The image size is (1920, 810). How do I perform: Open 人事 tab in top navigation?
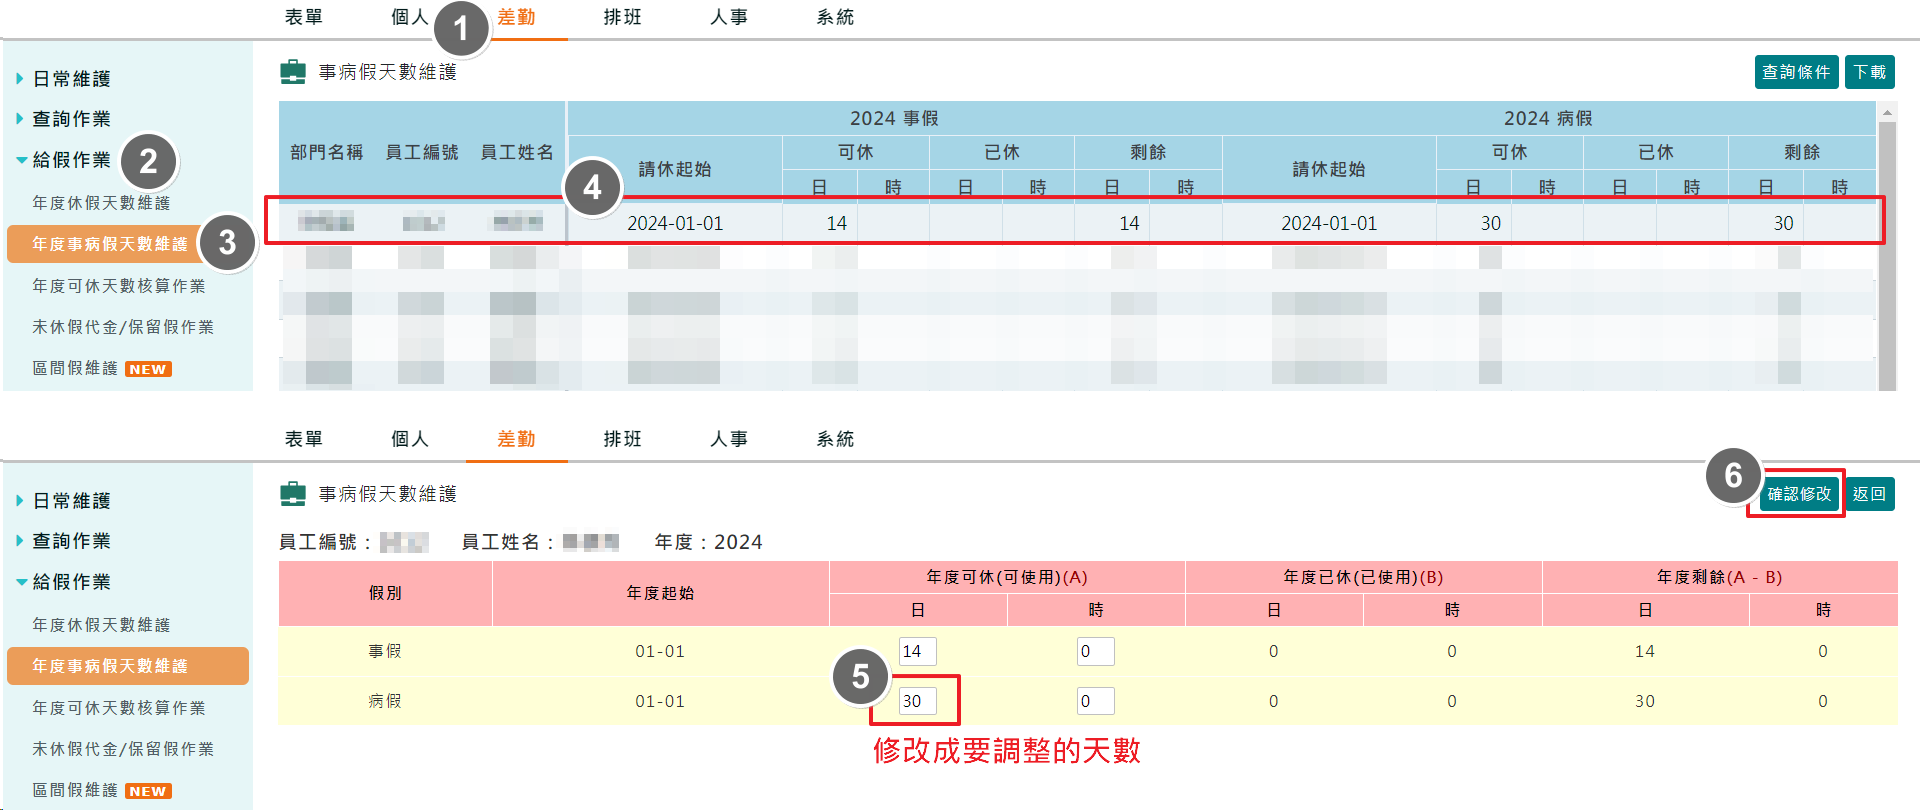(729, 17)
